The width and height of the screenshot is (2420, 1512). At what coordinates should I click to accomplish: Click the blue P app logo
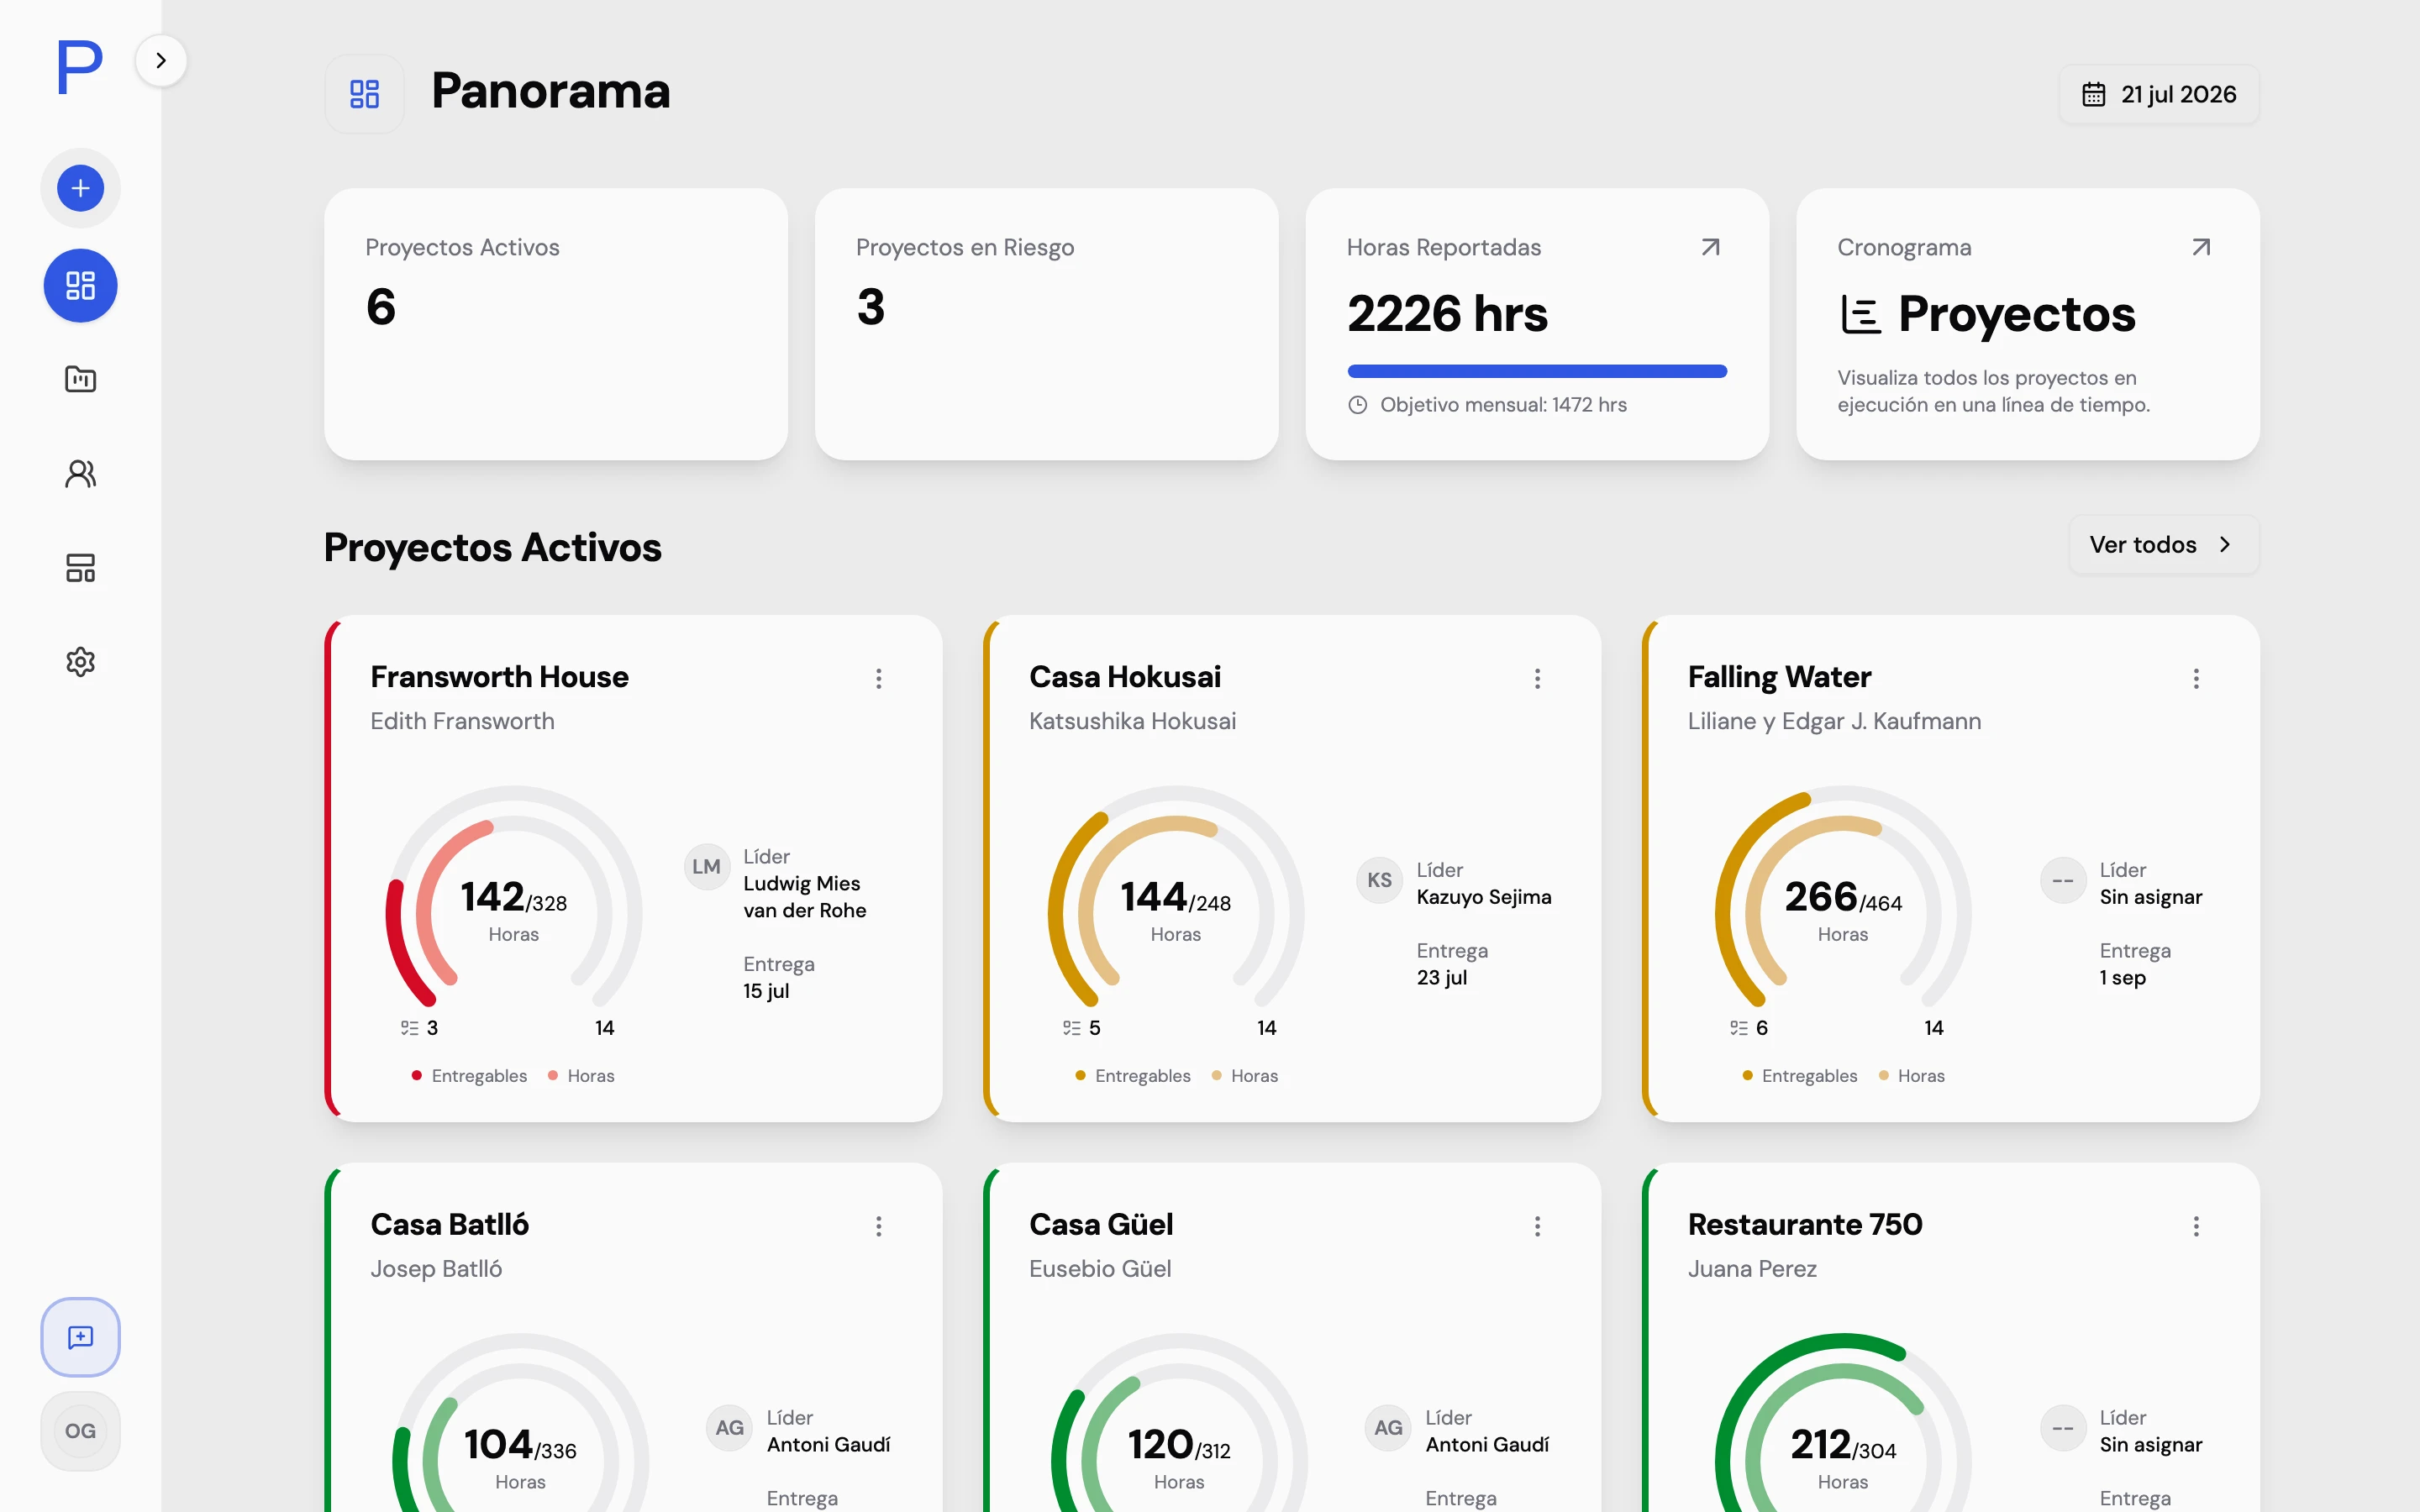tap(80, 67)
